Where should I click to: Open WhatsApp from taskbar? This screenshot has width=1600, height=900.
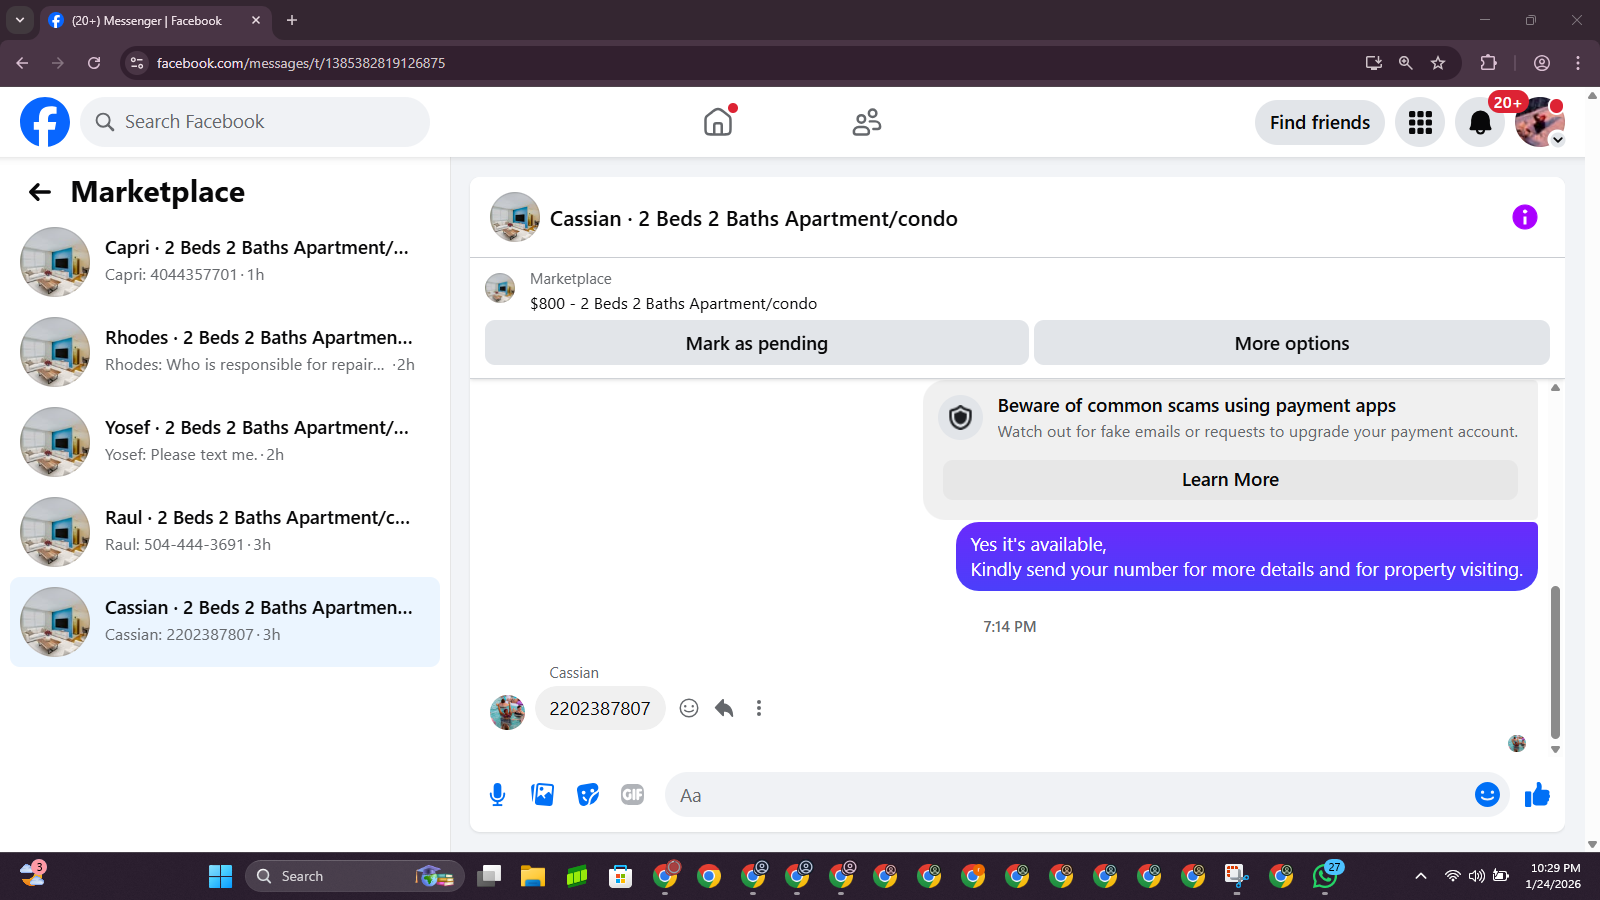coord(1326,876)
